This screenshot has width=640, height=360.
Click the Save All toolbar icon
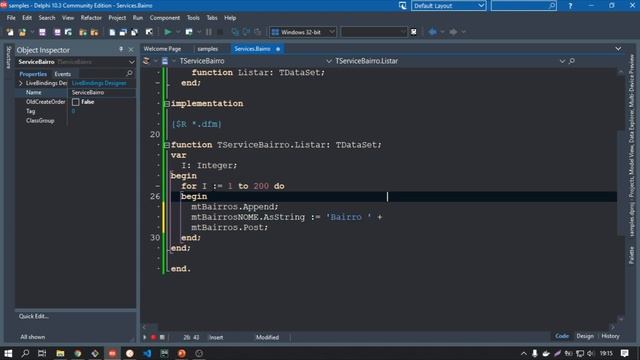pyautogui.click(x=57, y=32)
